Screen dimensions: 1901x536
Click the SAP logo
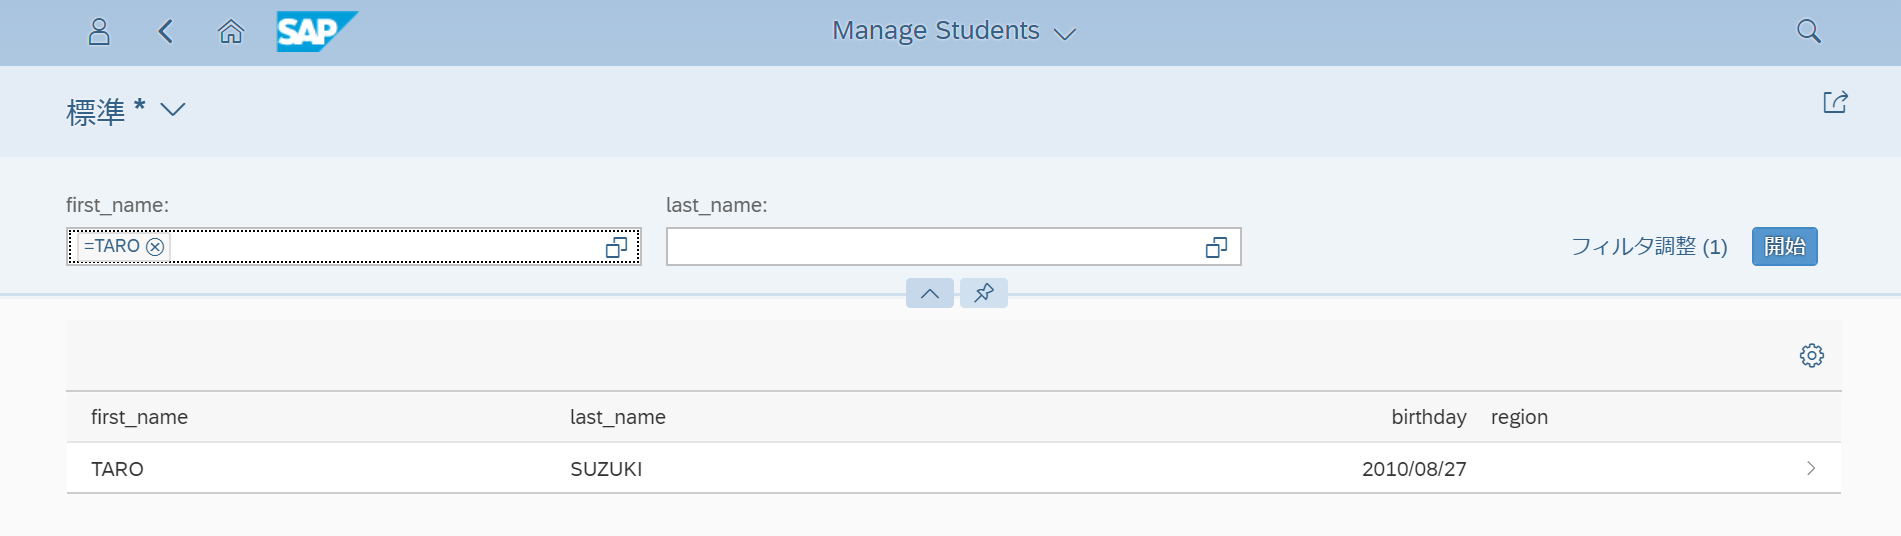coord(317,32)
